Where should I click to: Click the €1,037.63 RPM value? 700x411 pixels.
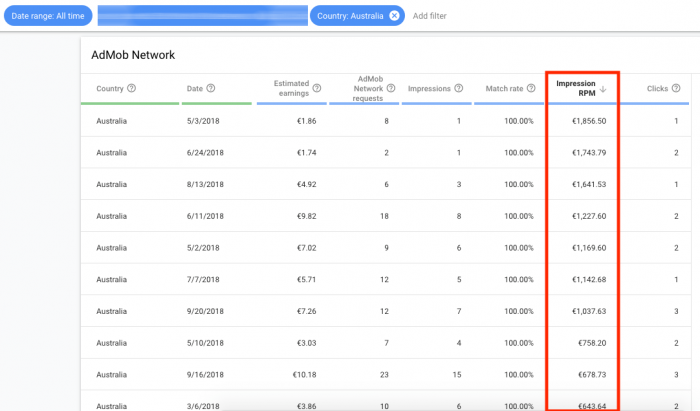(589, 311)
